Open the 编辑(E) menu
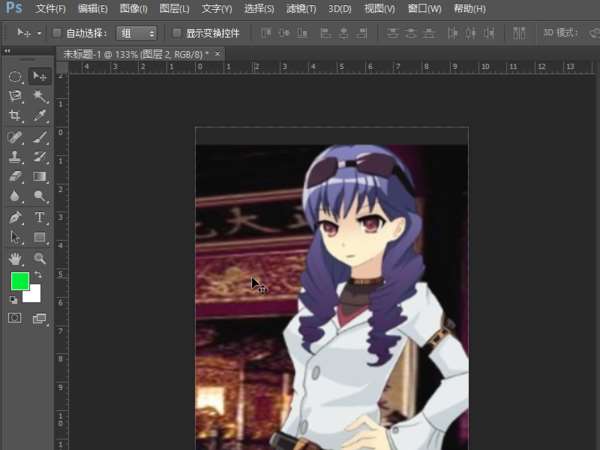 pos(93,8)
